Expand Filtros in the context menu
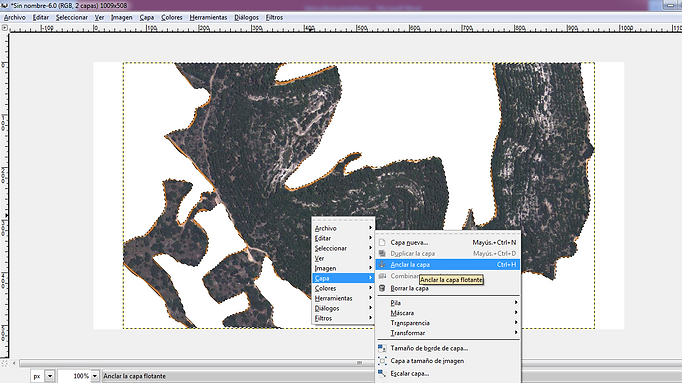 343,318
